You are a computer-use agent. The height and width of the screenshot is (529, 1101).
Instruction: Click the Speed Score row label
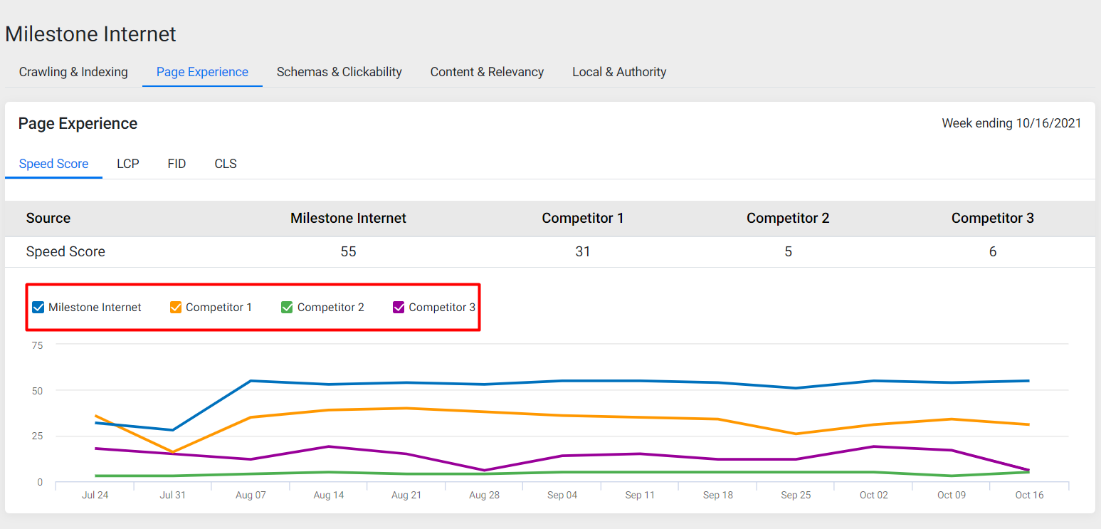pos(65,252)
